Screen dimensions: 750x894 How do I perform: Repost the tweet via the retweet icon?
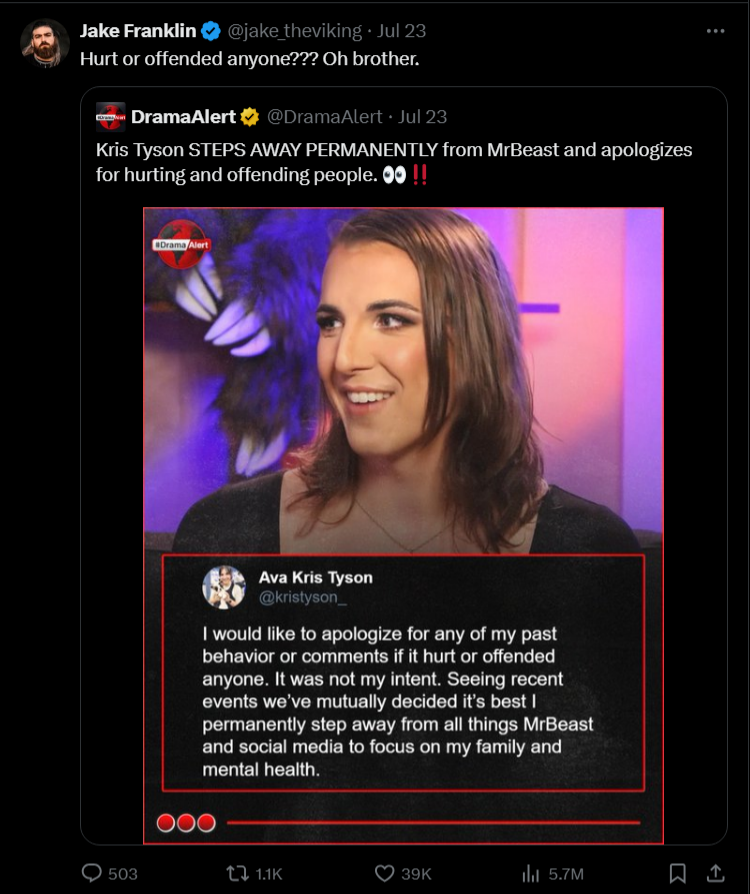[x=237, y=873]
